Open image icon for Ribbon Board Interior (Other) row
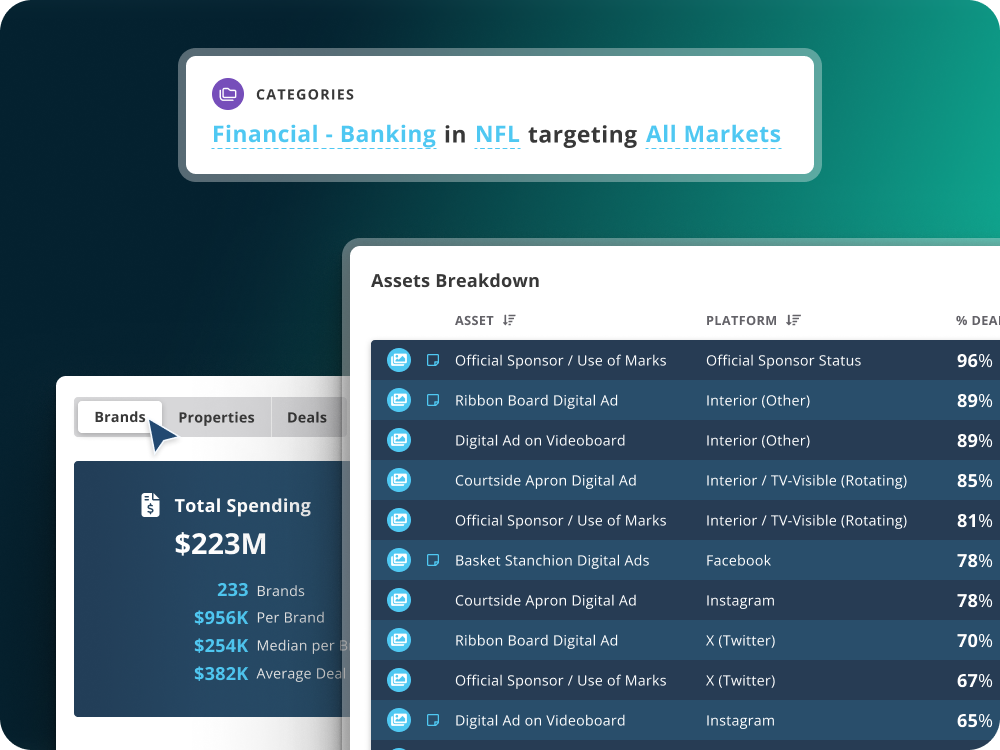This screenshot has height=750, width=1000. [x=399, y=401]
